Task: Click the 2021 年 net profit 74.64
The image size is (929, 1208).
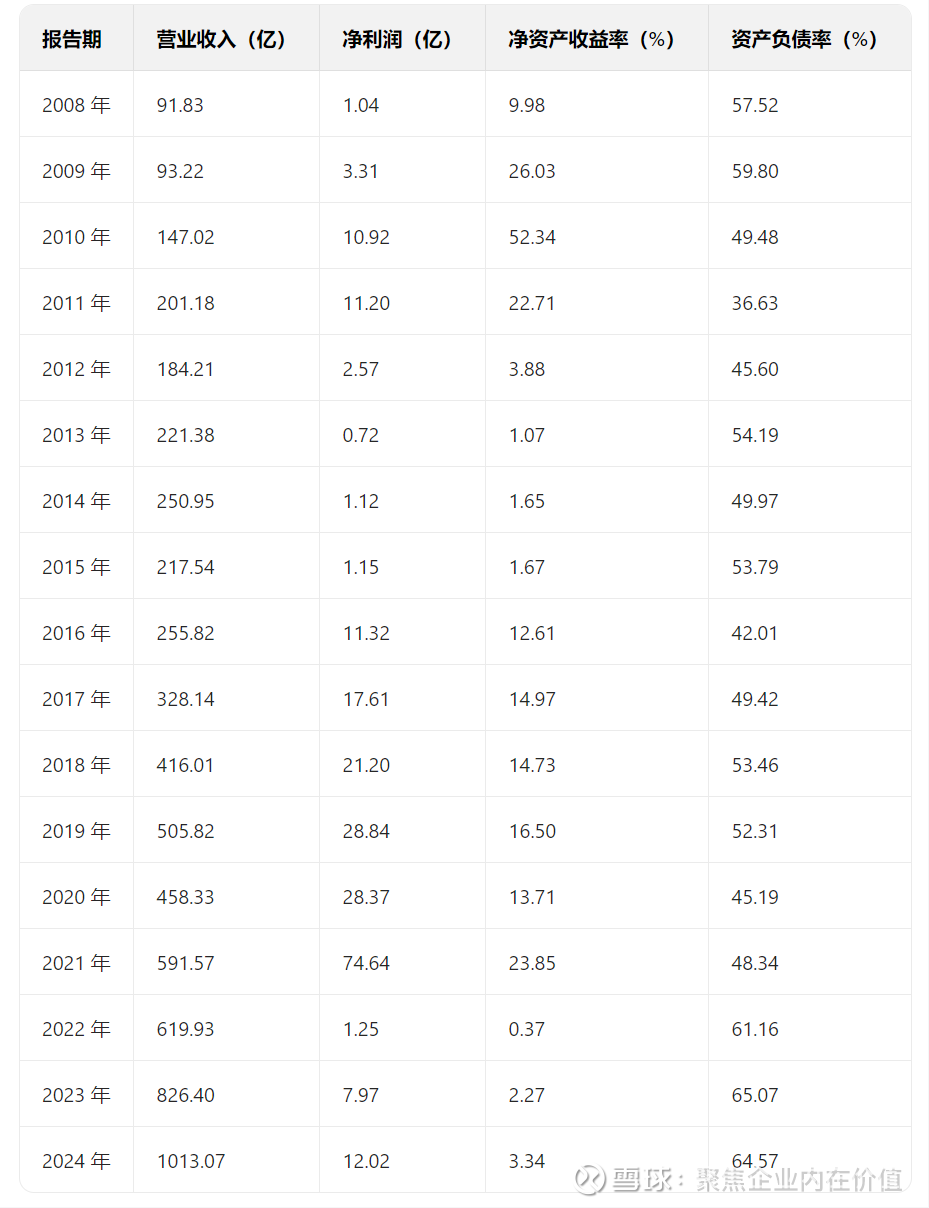Action: (366, 963)
